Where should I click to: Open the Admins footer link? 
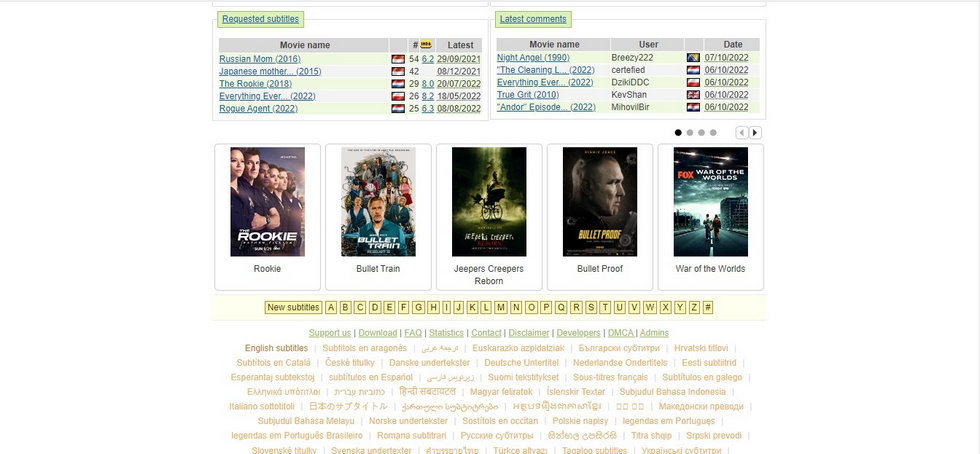[654, 333]
